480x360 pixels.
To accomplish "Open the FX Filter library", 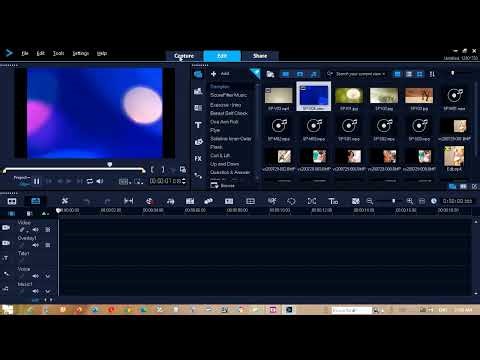I will 198,159.
